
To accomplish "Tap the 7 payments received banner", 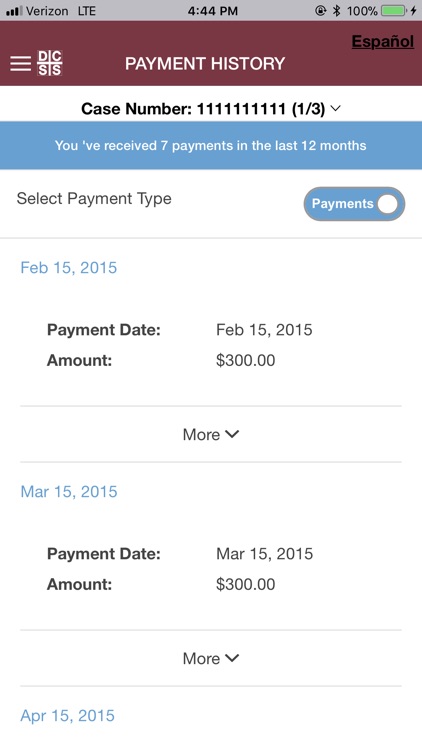I will 211,145.
